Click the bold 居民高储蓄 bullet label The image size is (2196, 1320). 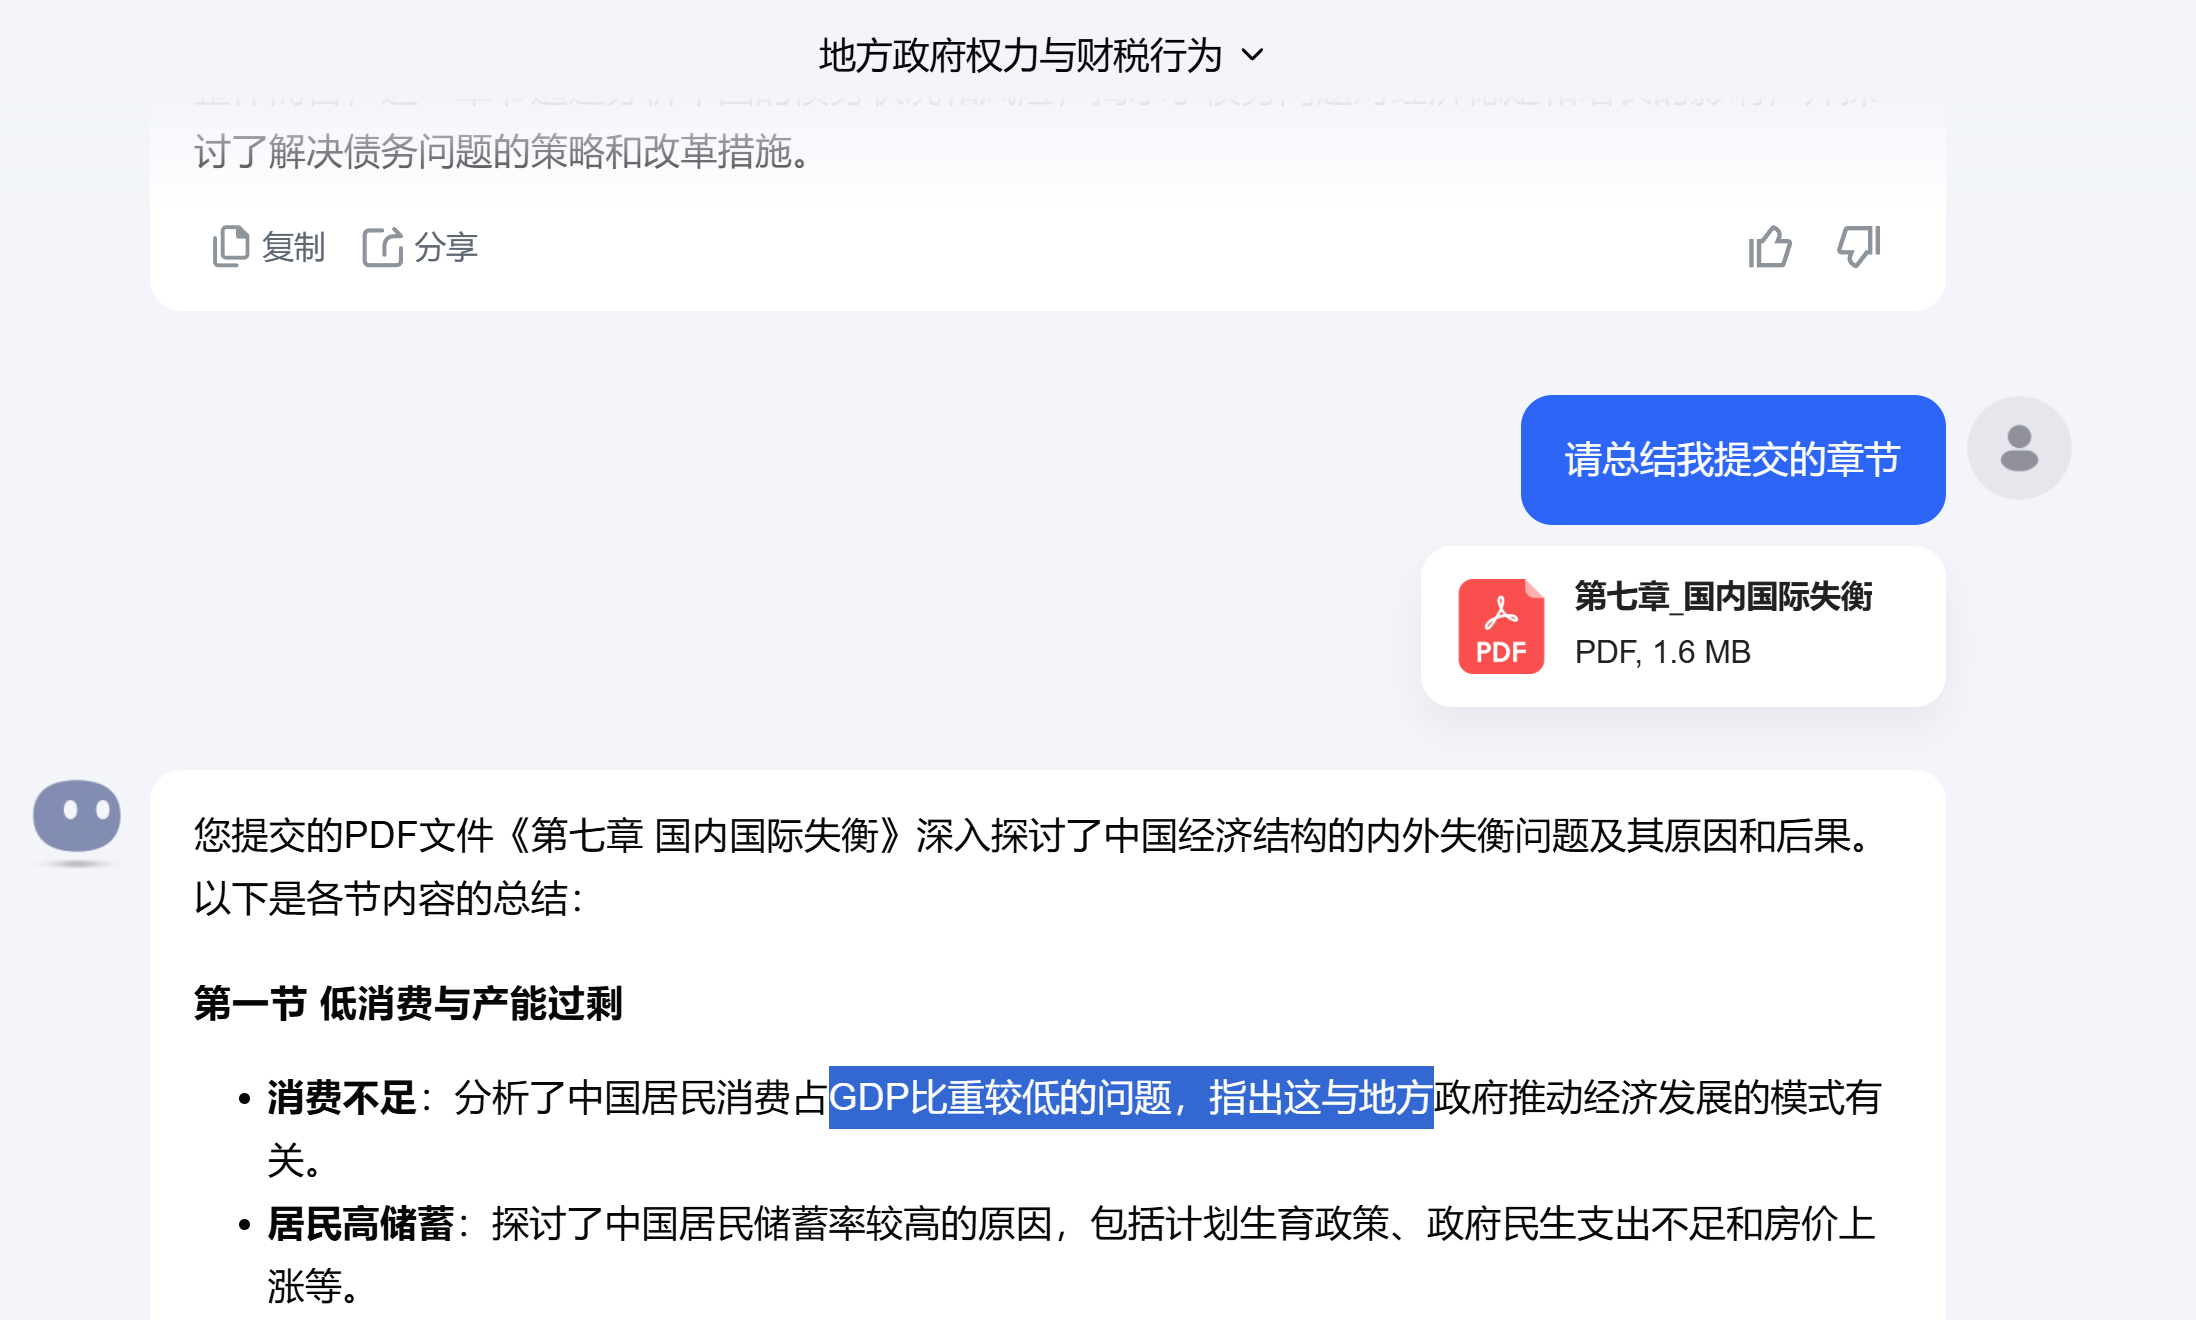[x=360, y=1224]
